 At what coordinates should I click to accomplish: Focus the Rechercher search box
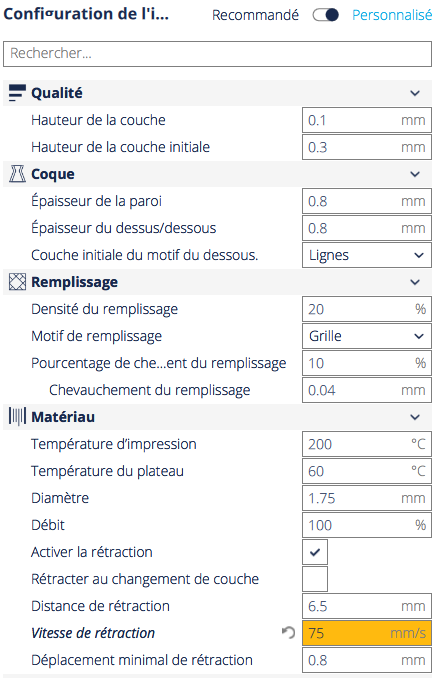218,54
